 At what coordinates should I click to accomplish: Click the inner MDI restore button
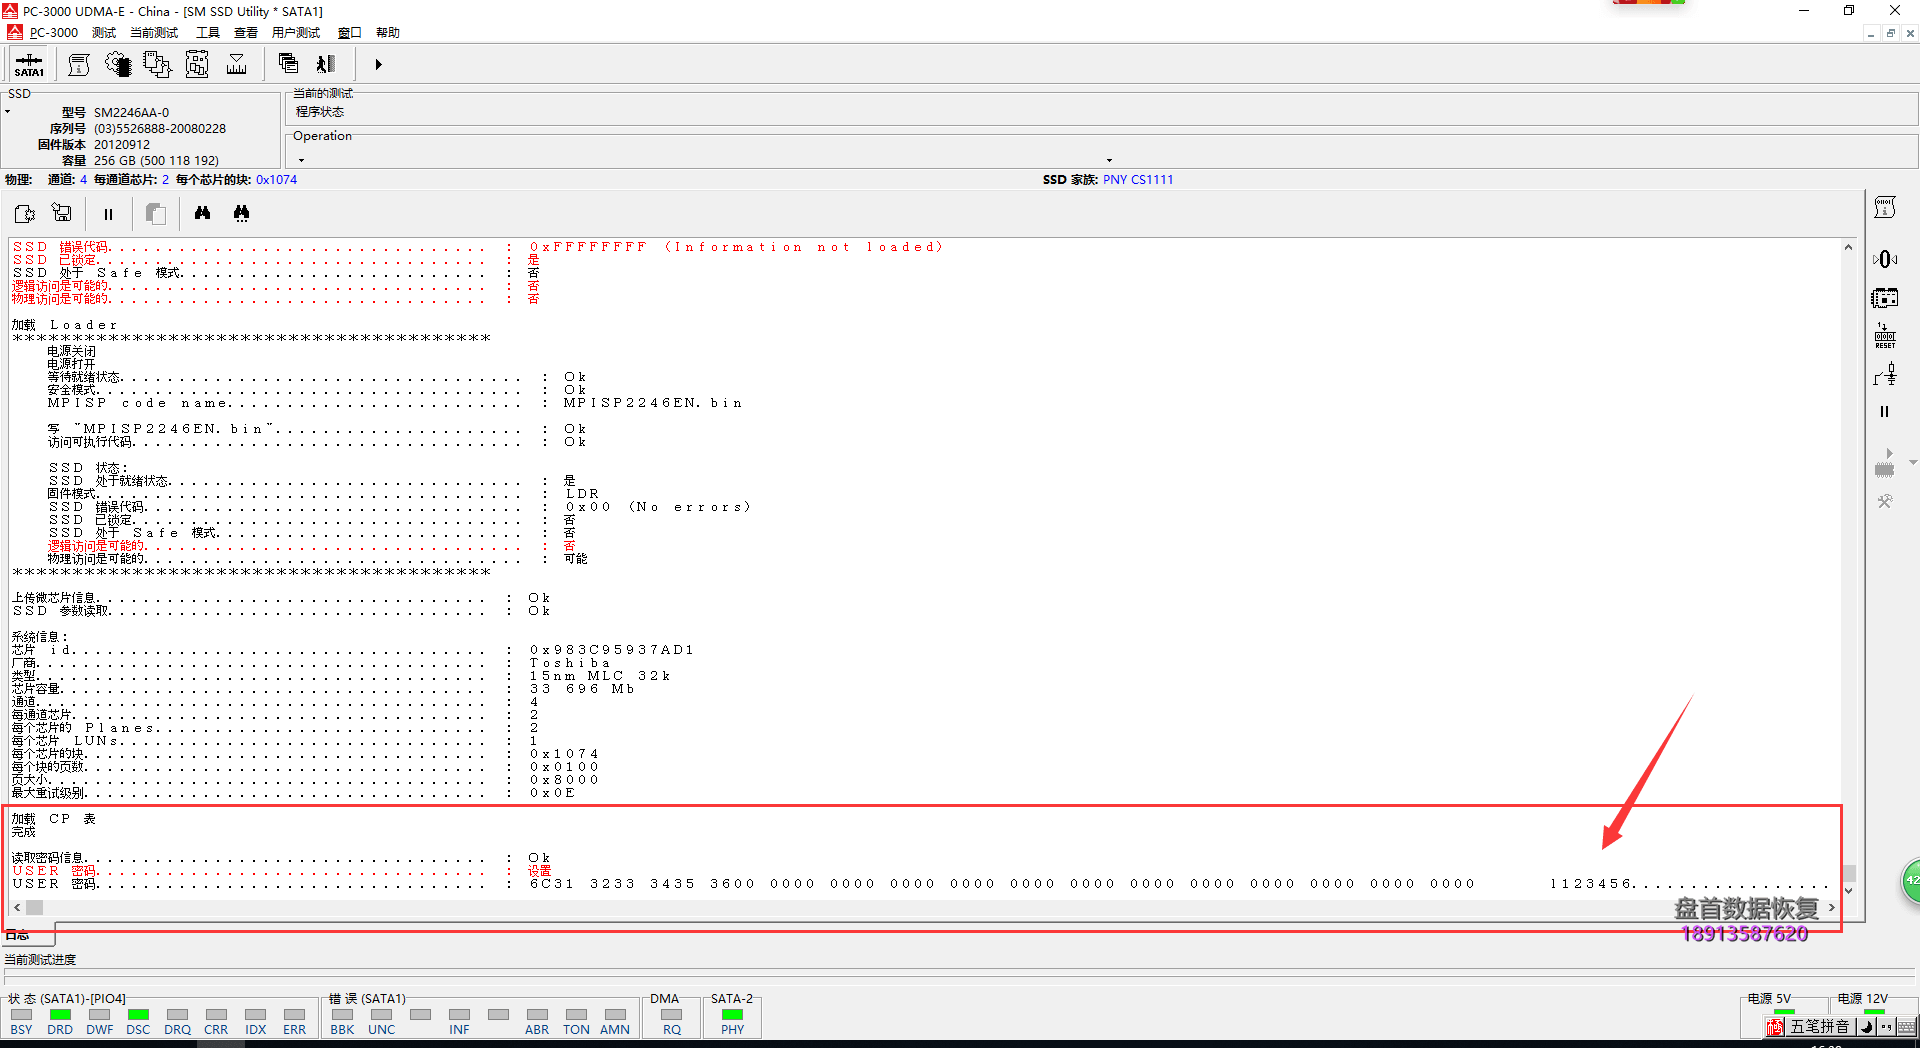[1891, 33]
